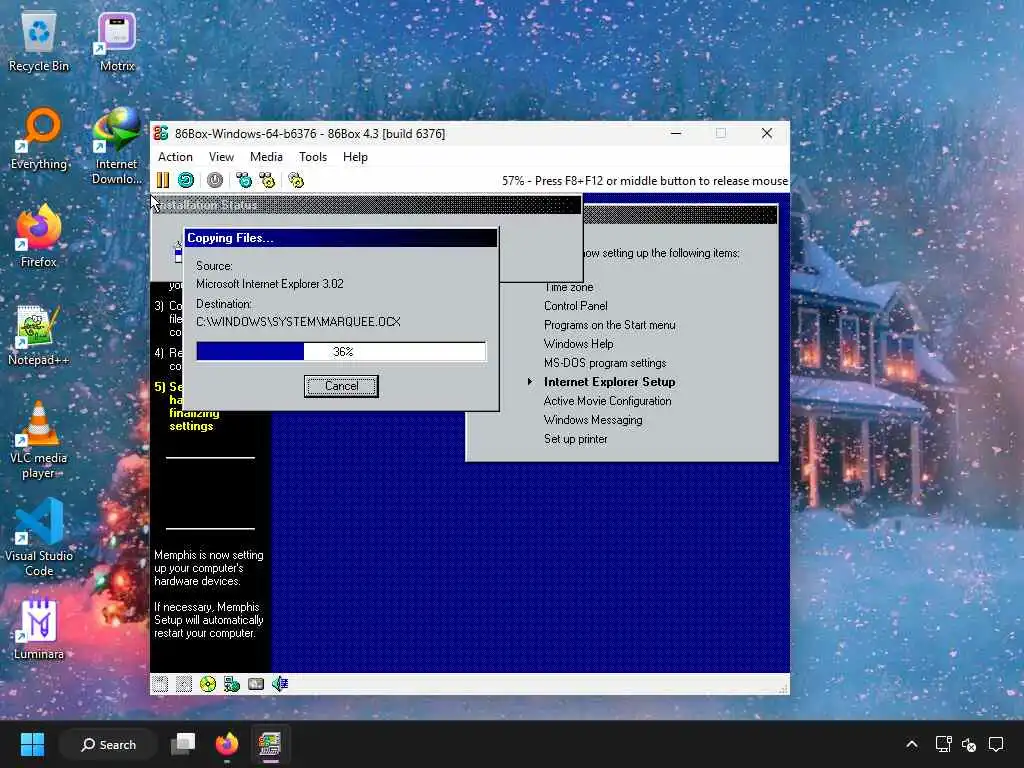Click the Search box on taskbar

tap(108, 744)
